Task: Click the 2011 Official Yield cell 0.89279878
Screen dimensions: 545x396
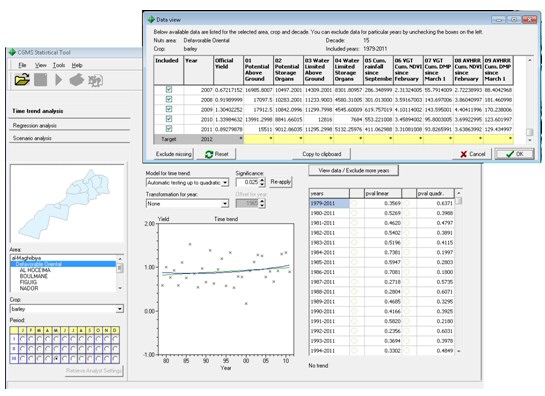Action: point(228,129)
